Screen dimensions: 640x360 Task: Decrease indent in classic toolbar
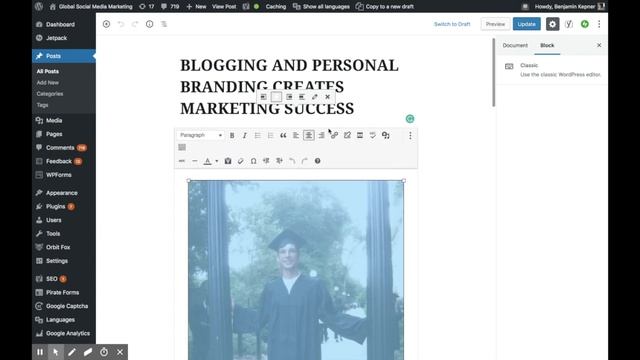point(266,161)
